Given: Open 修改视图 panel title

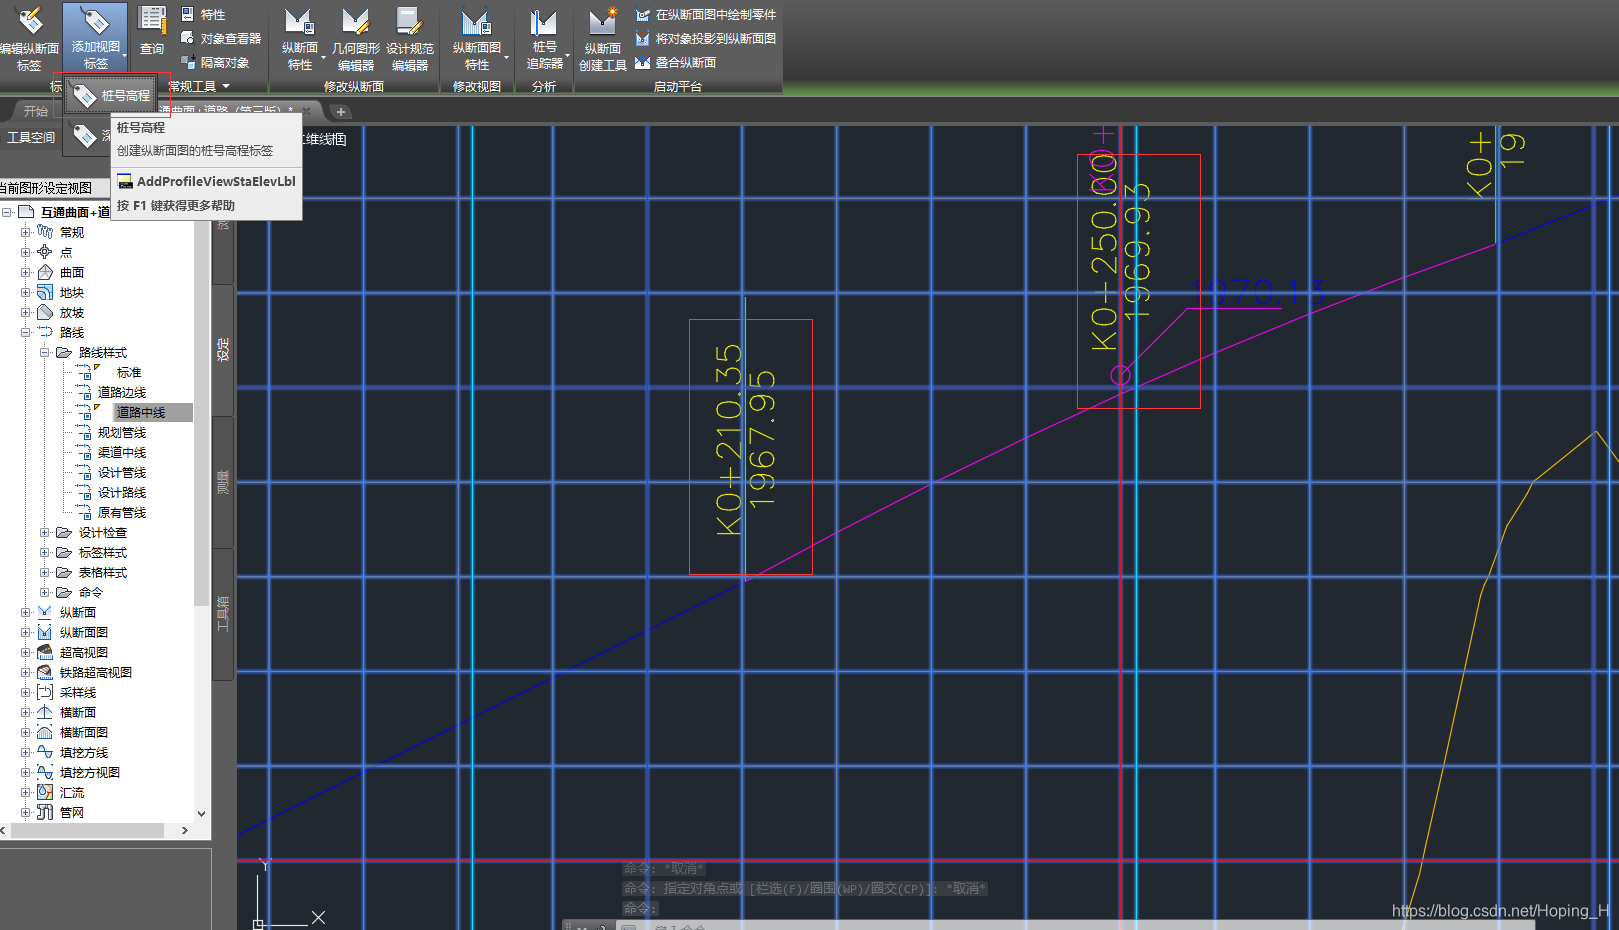Looking at the screenshot, I should [477, 86].
